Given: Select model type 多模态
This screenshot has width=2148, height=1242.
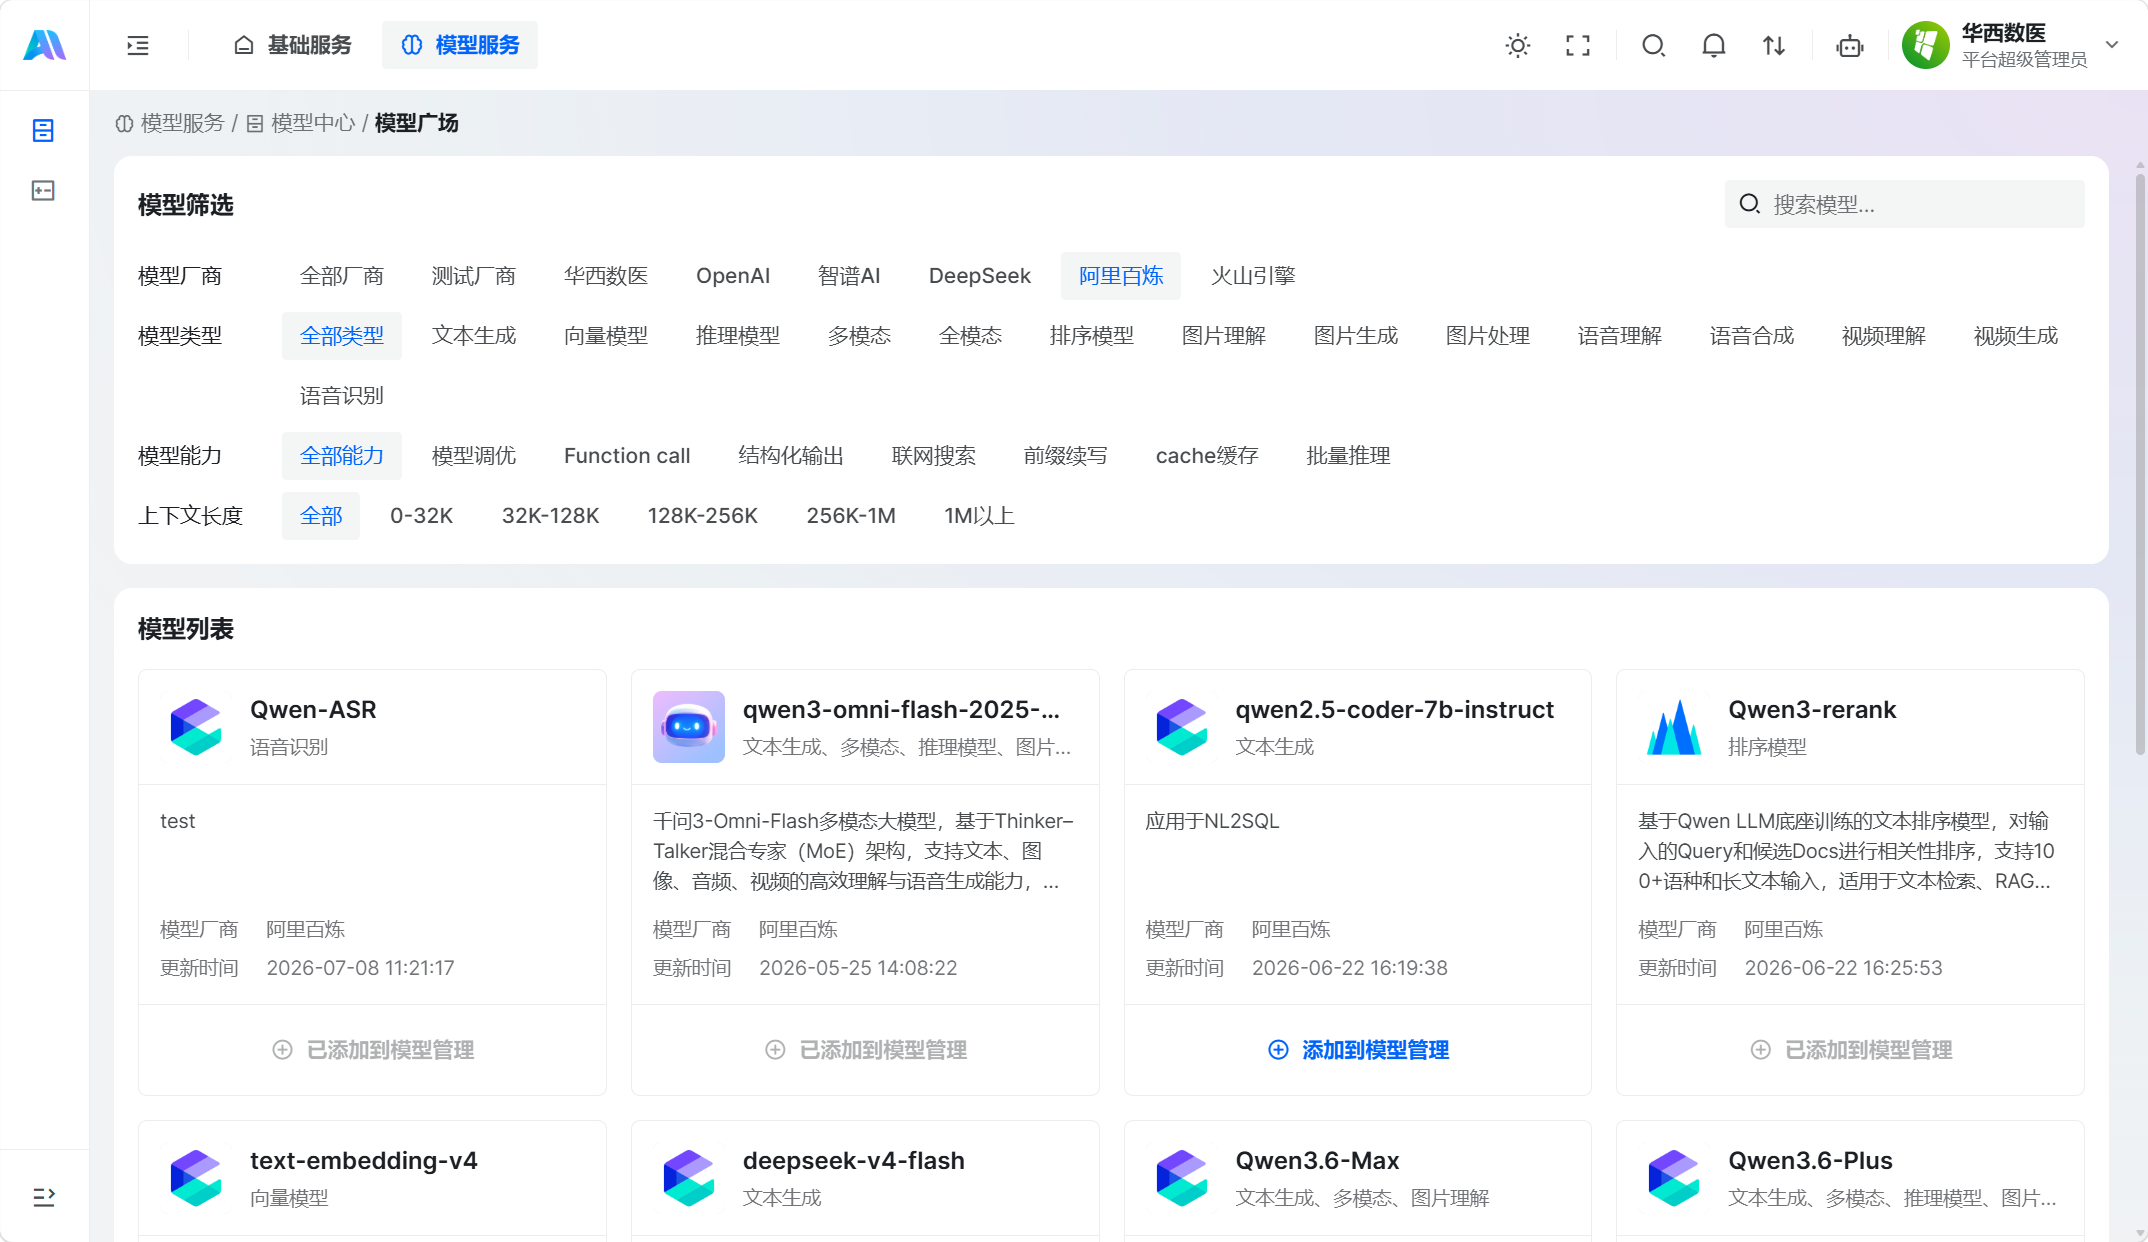Looking at the screenshot, I should click(x=859, y=336).
